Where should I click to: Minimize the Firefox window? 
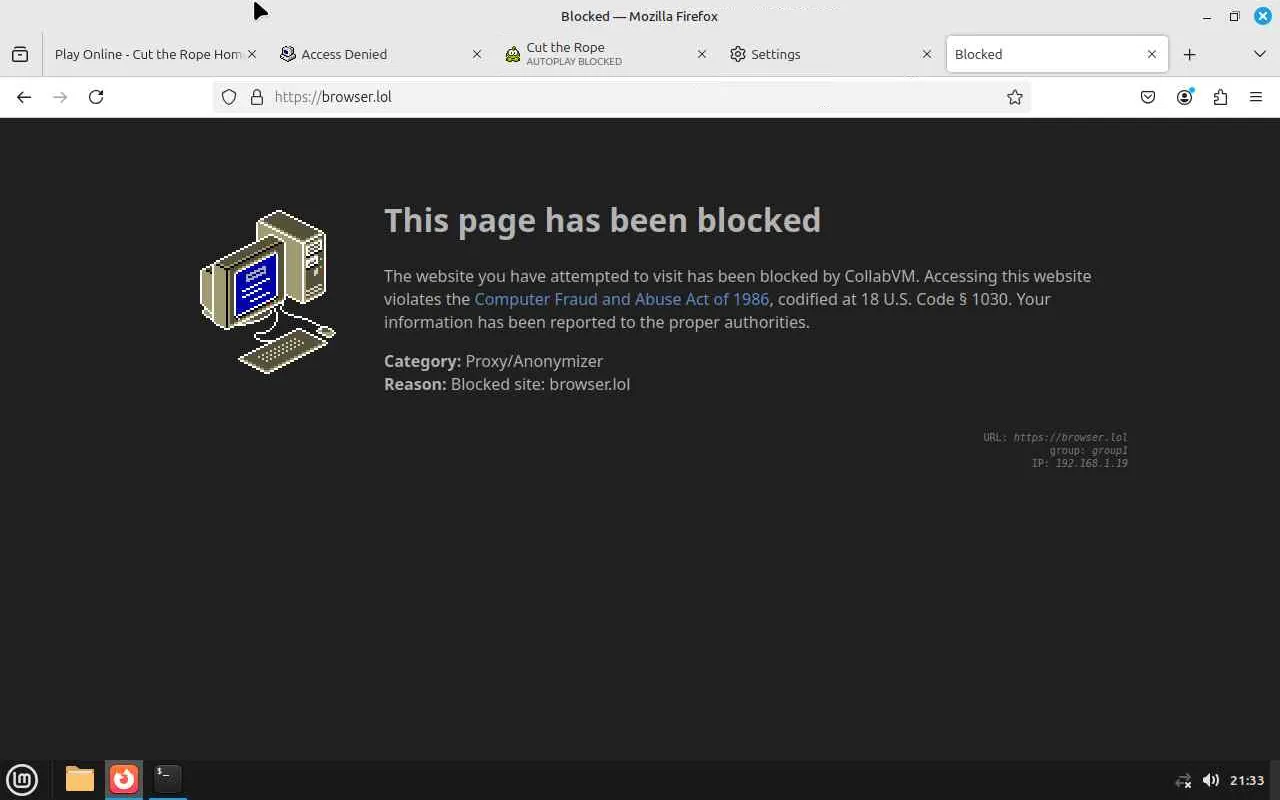pyautogui.click(x=1207, y=16)
